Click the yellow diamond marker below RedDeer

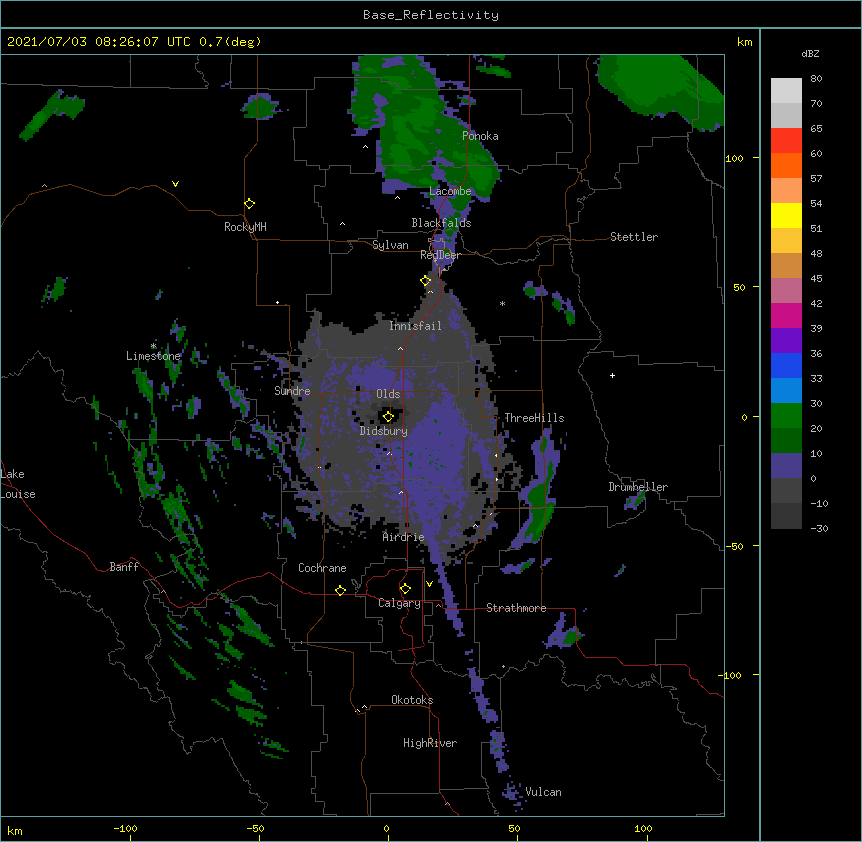pyautogui.click(x=425, y=281)
